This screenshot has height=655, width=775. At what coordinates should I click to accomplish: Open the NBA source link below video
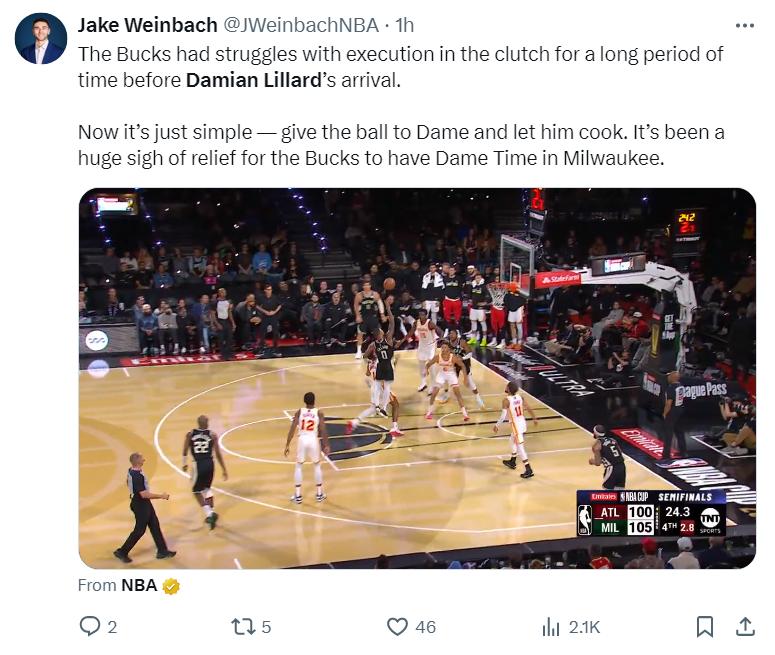pyautogui.click(x=139, y=585)
